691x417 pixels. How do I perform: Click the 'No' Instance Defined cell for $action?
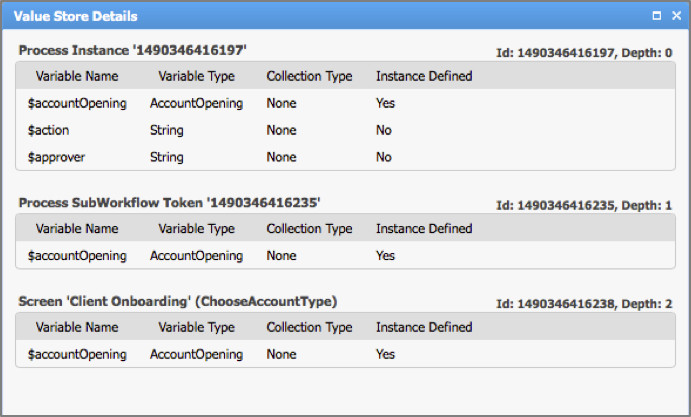pyautogui.click(x=384, y=130)
